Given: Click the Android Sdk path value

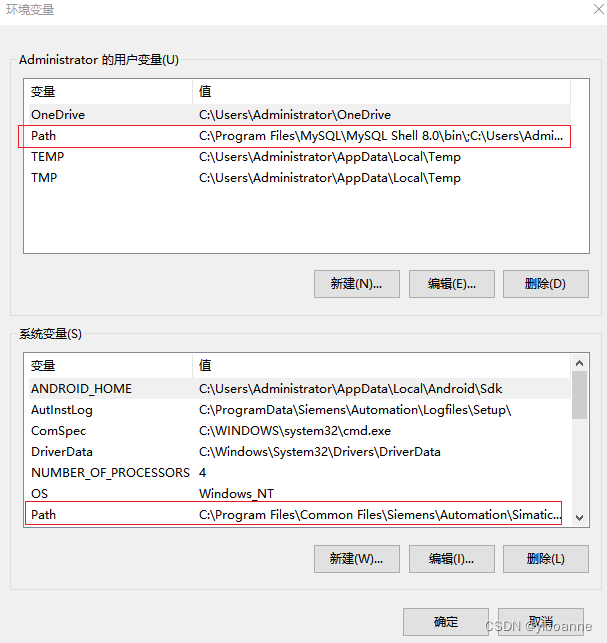Looking at the screenshot, I should click(x=351, y=389).
